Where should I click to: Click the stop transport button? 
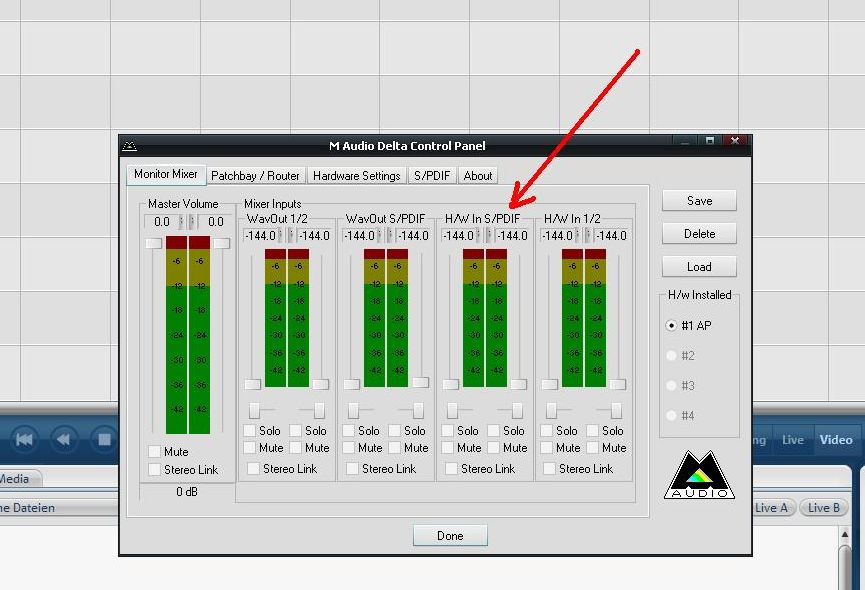click(x=104, y=439)
